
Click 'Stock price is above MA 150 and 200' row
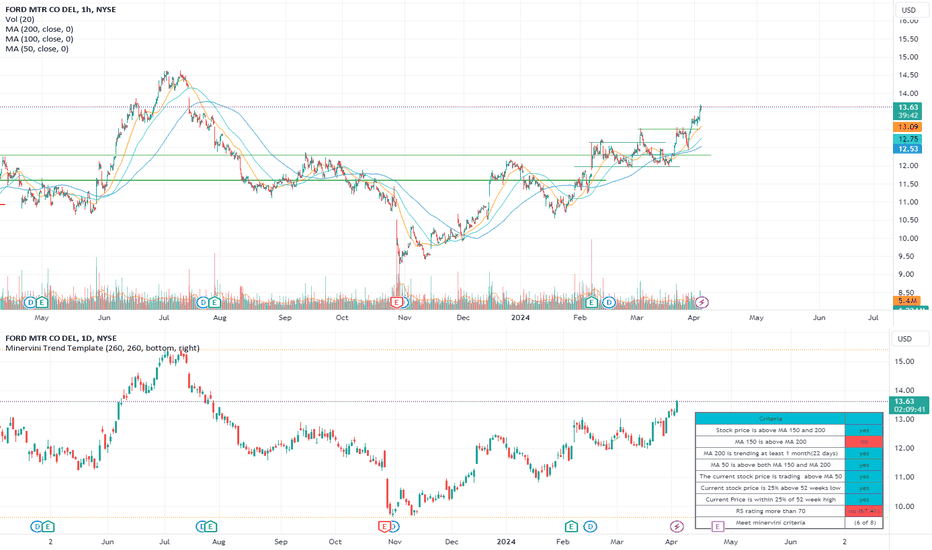click(770, 430)
